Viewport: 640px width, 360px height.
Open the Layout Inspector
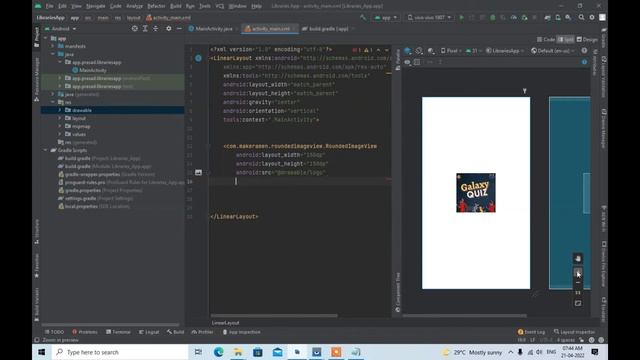coord(574,332)
